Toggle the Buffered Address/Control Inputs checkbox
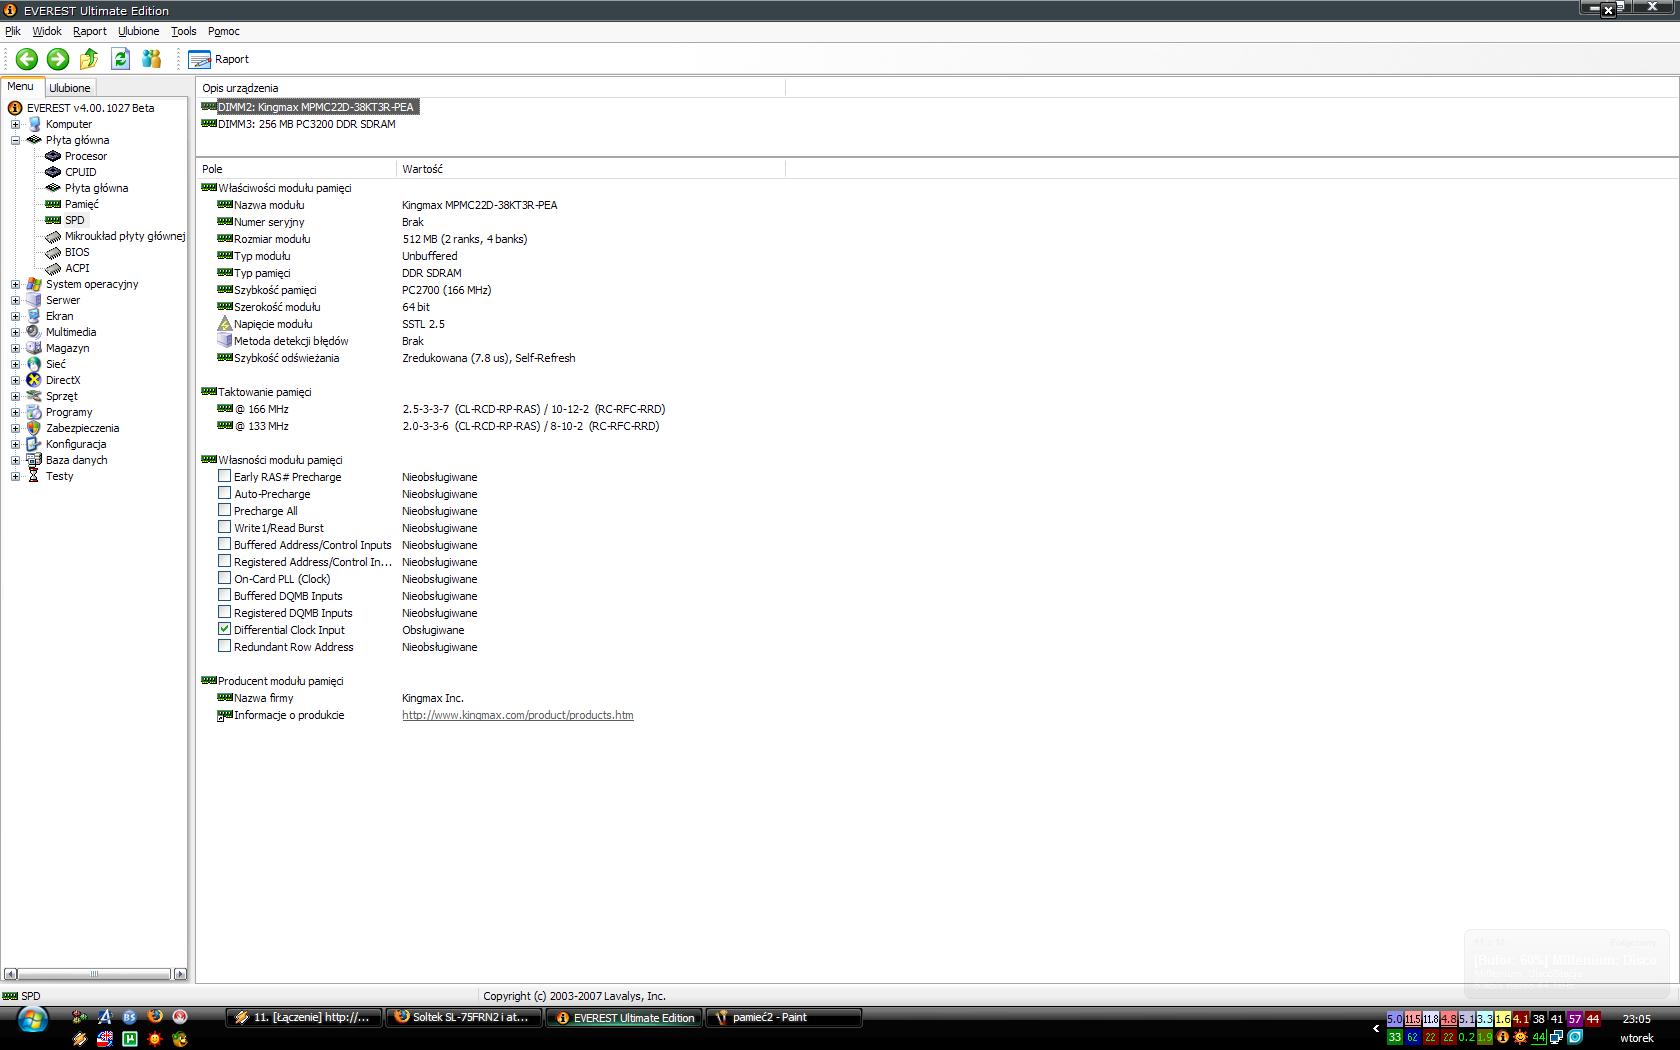The height and width of the screenshot is (1050, 1680). click(225, 545)
